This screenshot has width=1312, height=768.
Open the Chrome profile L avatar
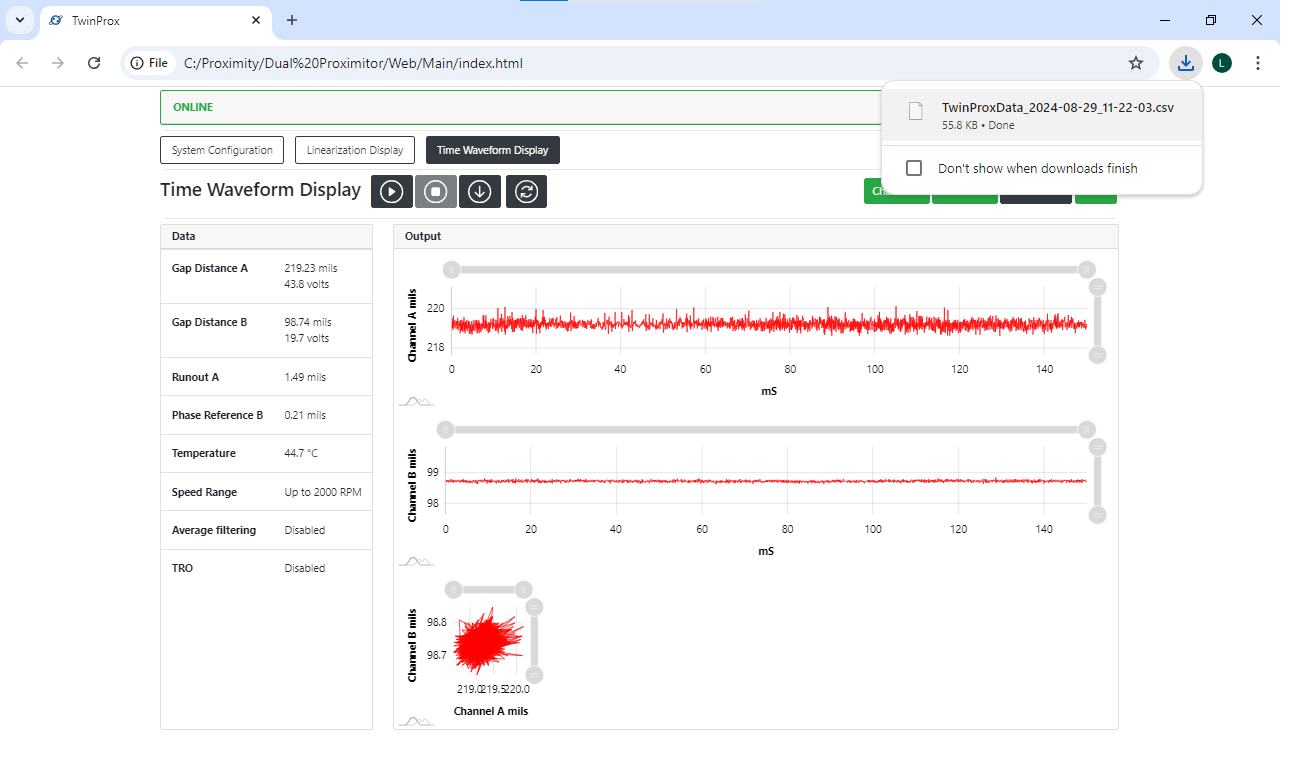pos(1221,63)
